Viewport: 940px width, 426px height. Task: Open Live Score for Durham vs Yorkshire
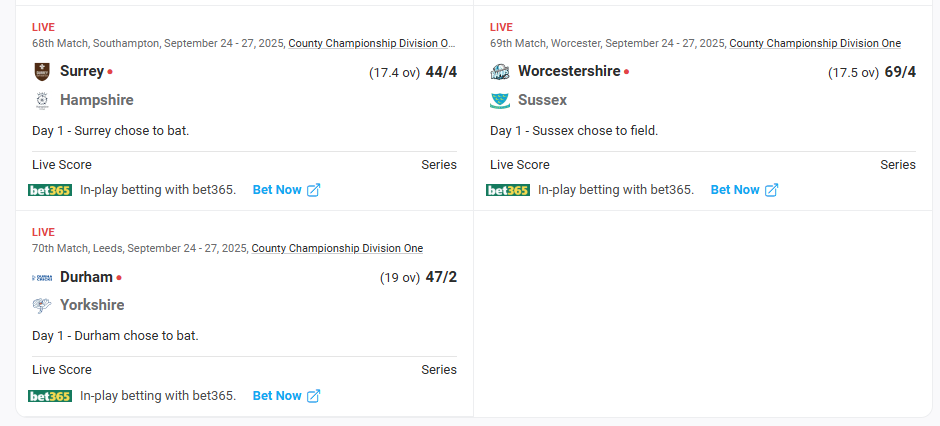click(x=62, y=370)
